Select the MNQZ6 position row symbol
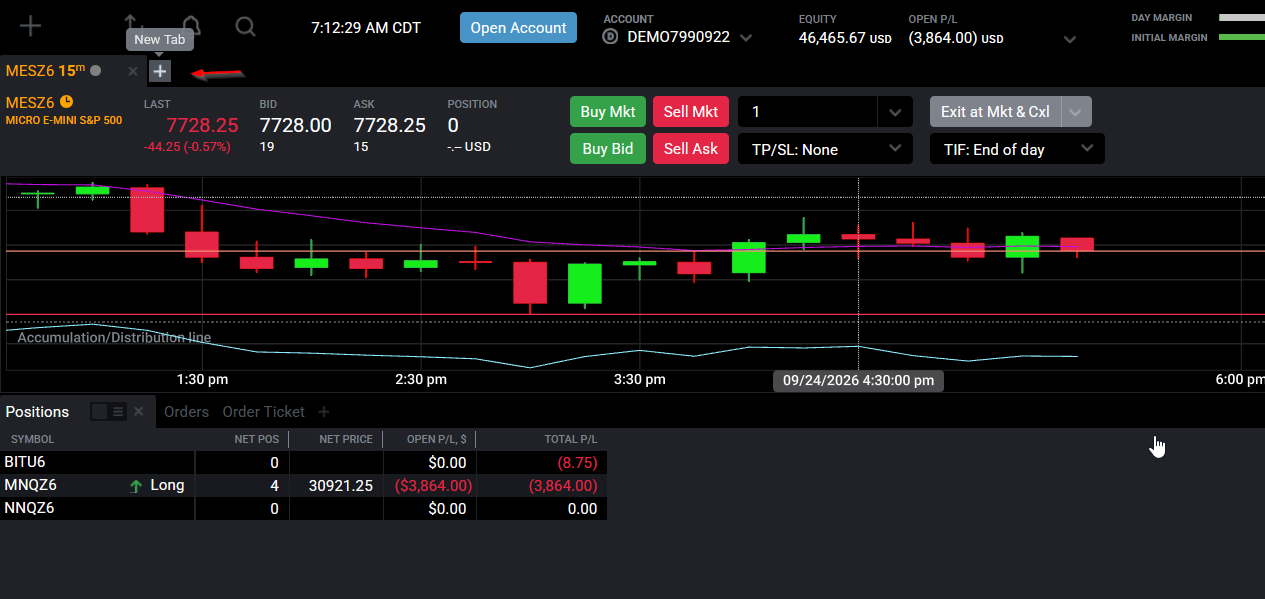 [30, 486]
